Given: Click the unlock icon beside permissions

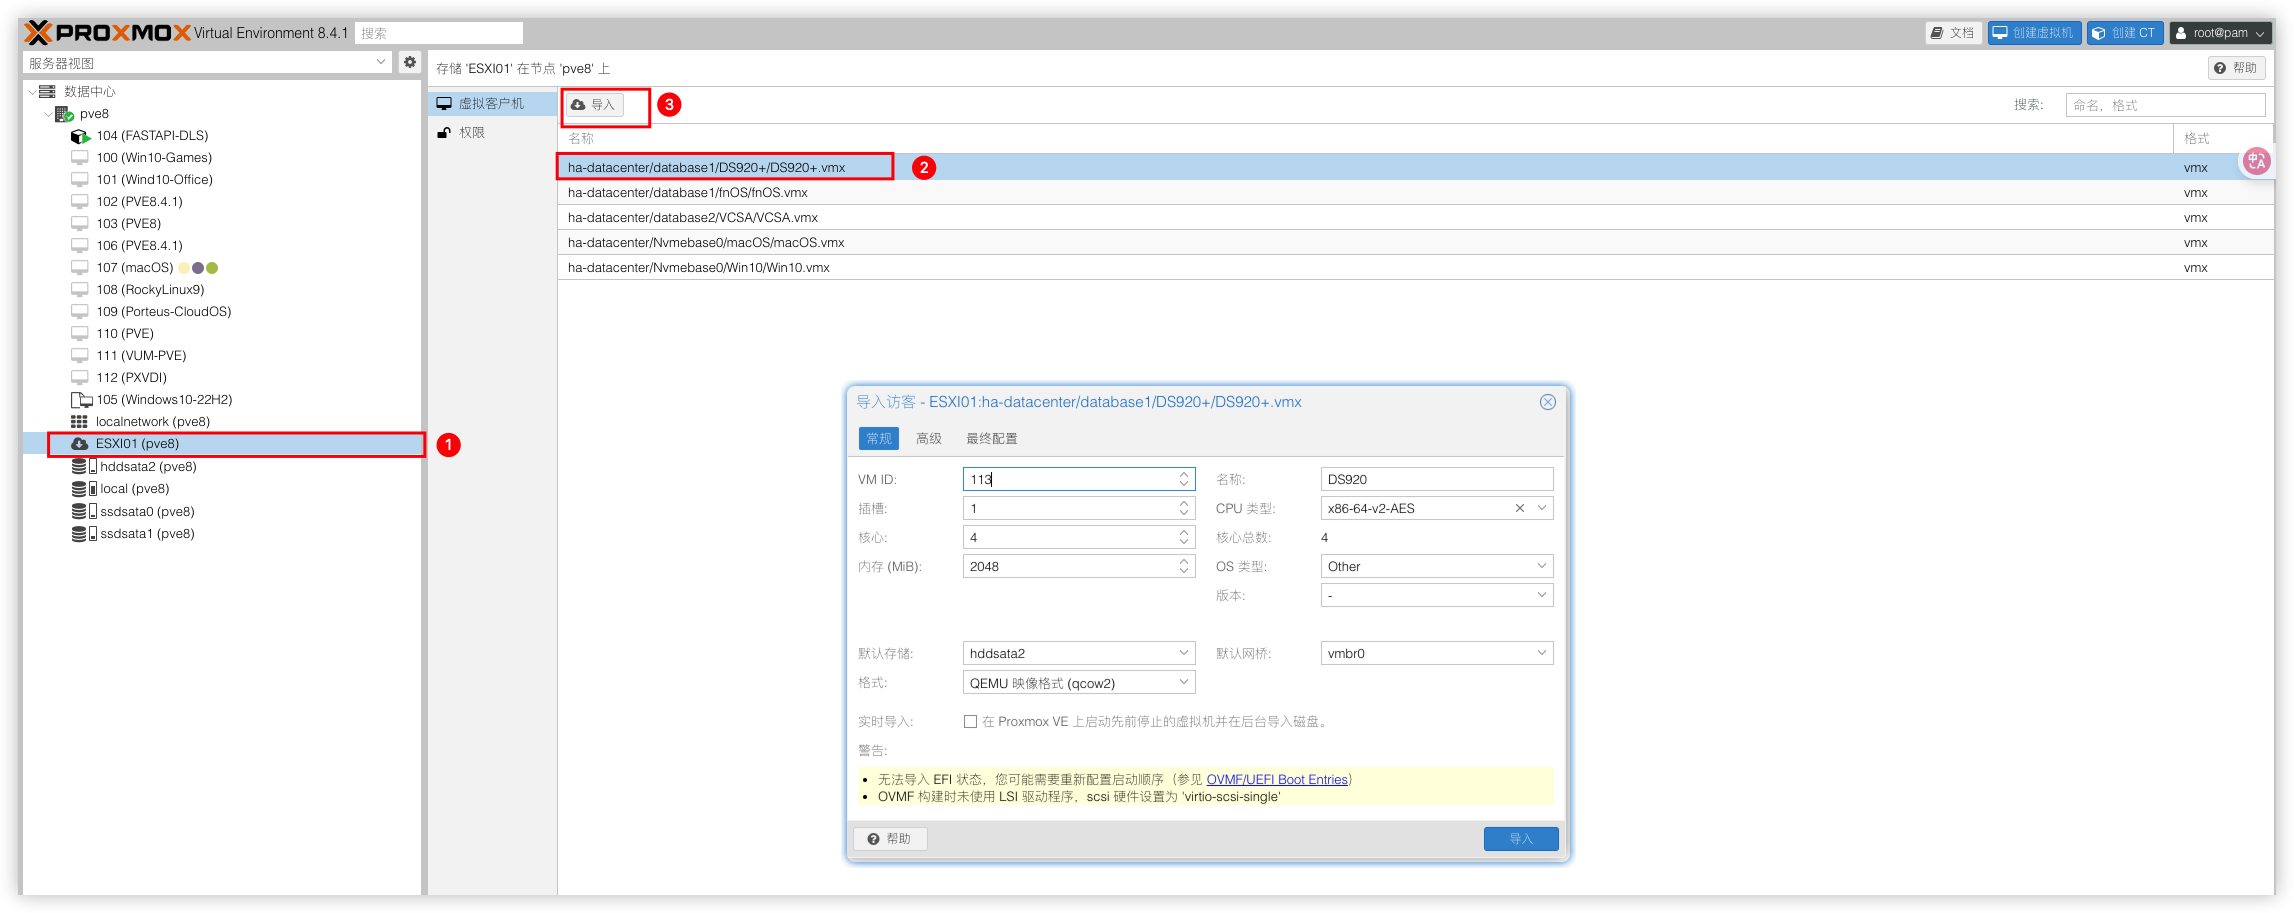Looking at the screenshot, I should point(444,132).
